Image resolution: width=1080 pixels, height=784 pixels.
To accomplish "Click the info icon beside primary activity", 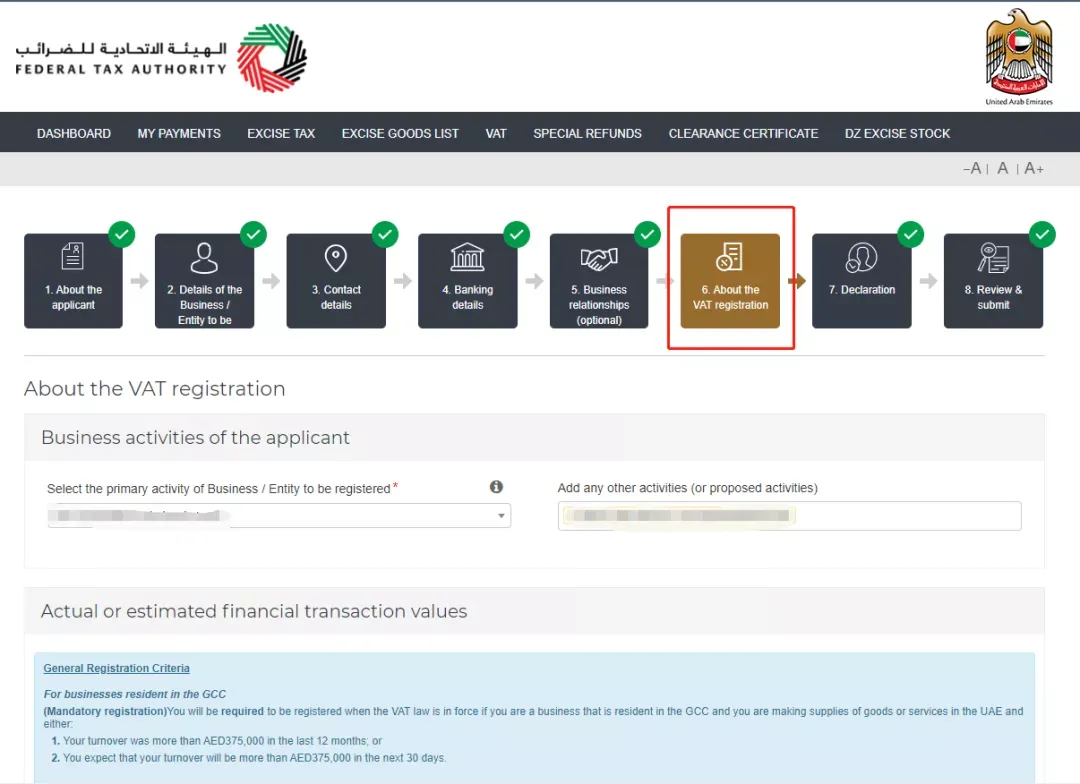I will pos(496,487).
